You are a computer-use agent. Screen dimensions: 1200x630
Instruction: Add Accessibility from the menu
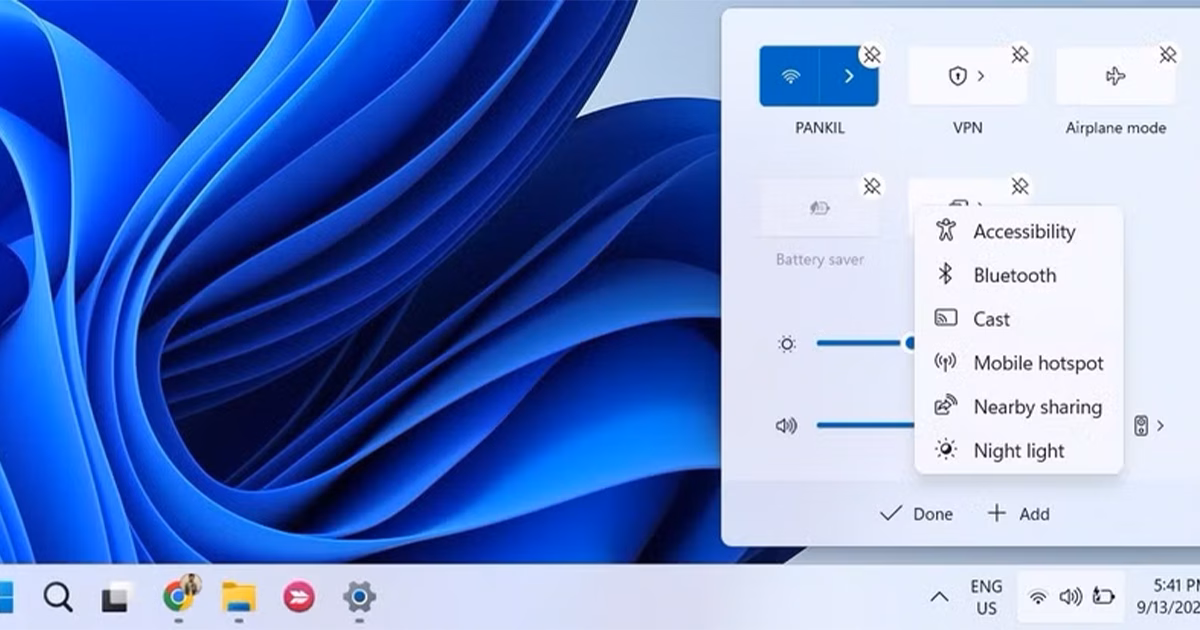pos(1019,231)
